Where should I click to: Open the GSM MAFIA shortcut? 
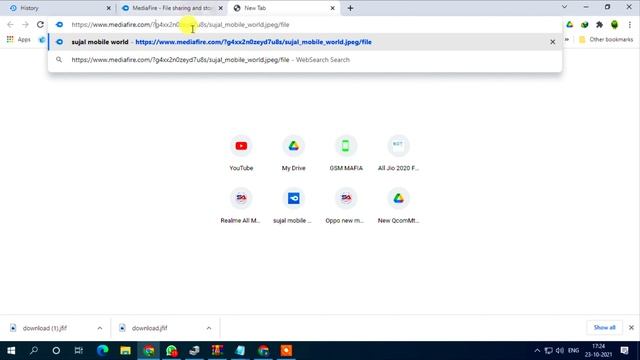click(x=346, y=153)
